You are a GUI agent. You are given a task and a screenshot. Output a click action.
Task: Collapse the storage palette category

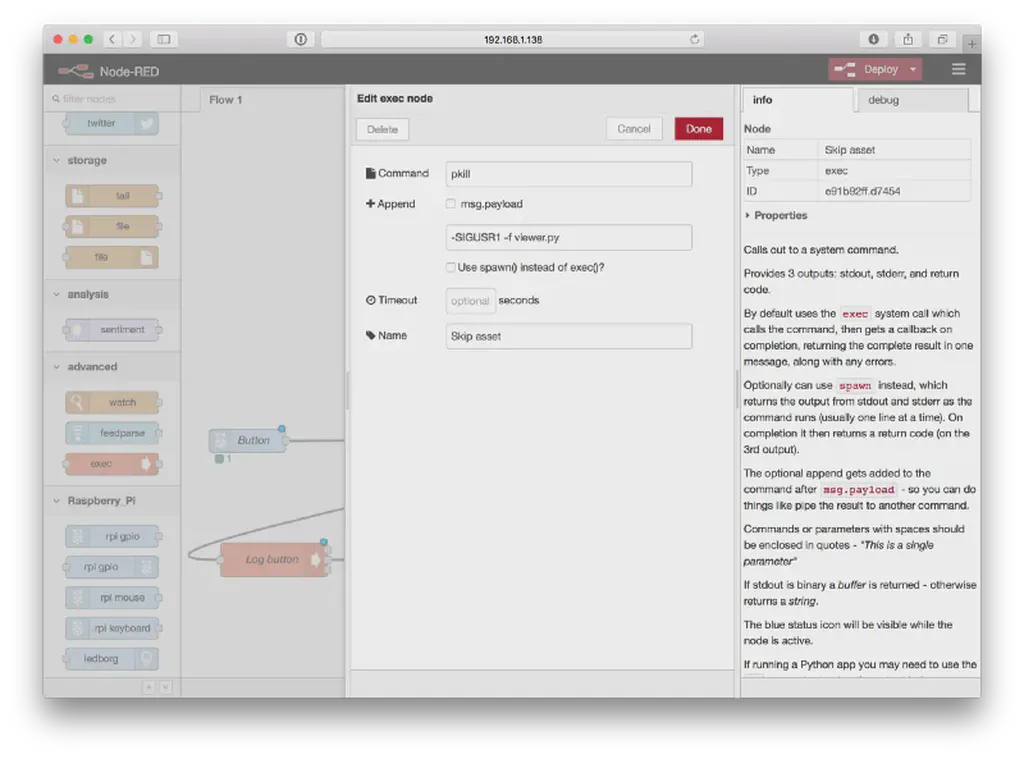coord(86,160)
